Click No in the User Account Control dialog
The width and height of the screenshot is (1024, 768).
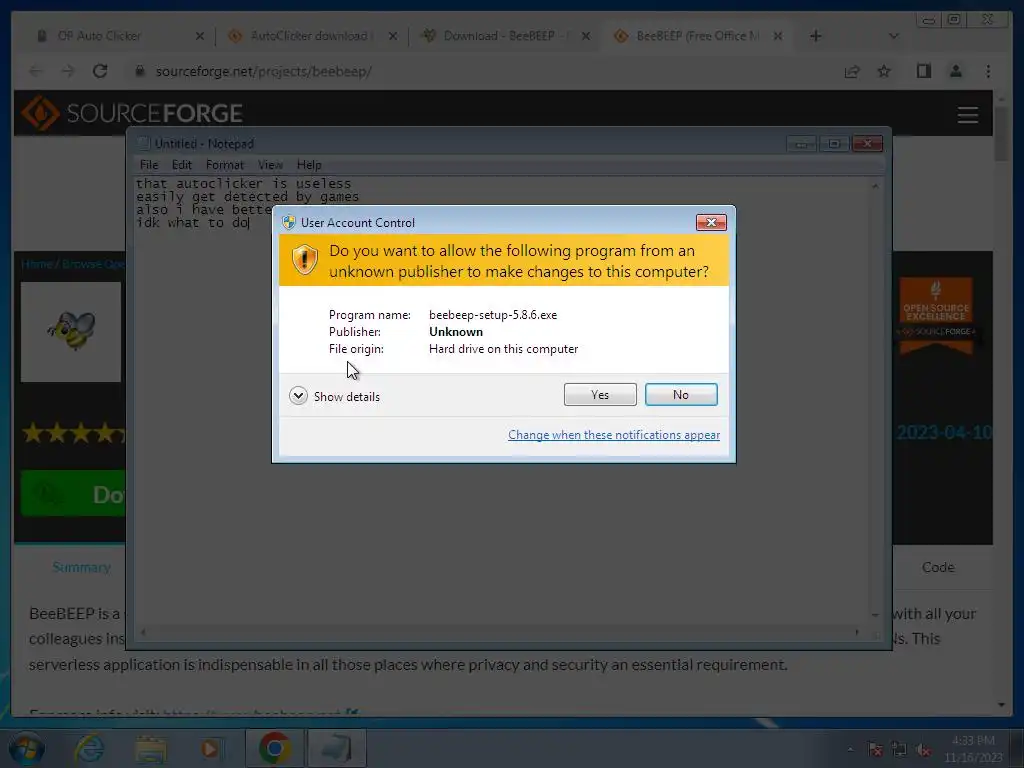coord(680,394)
